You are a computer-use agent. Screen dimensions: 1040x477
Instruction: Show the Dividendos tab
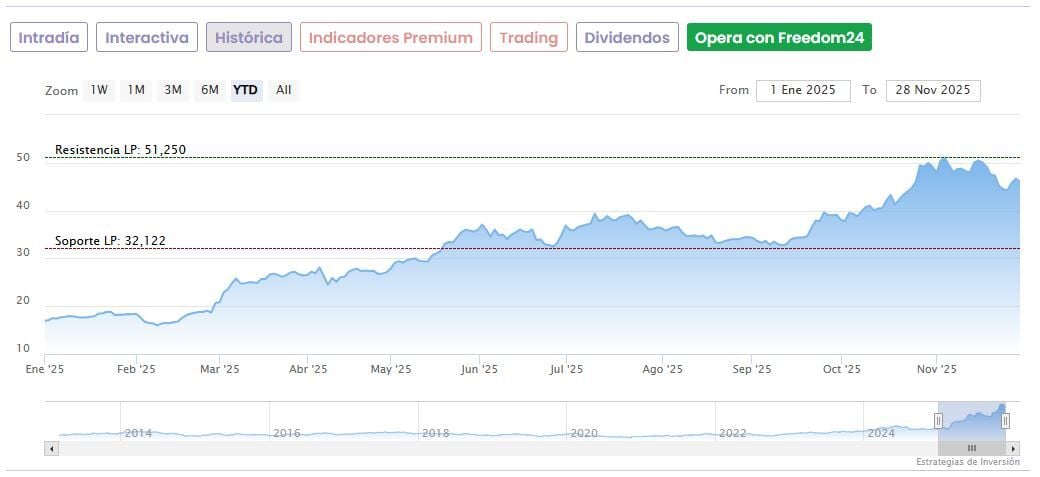coord(627,38)
